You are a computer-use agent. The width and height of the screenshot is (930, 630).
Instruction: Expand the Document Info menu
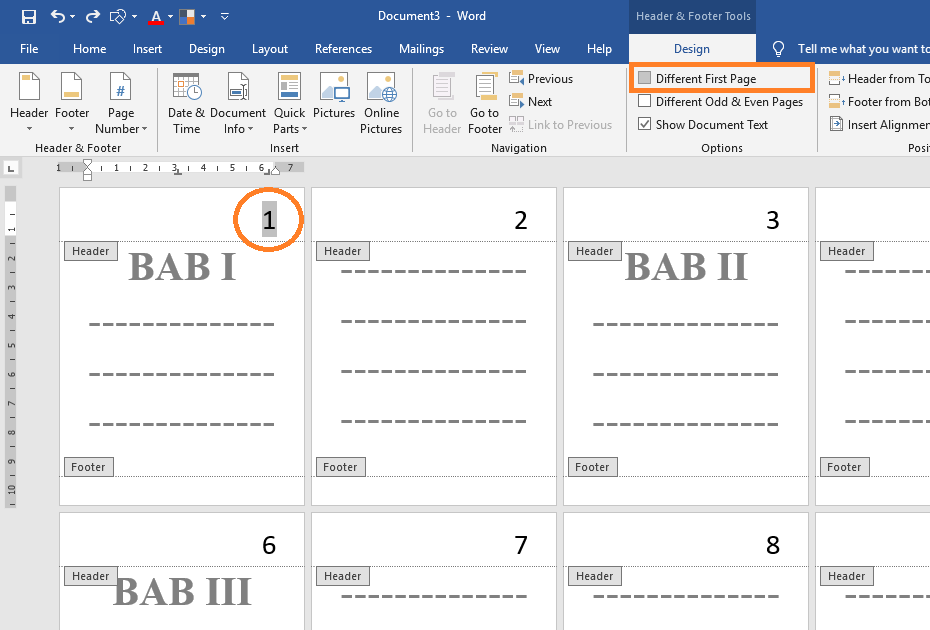238,103
